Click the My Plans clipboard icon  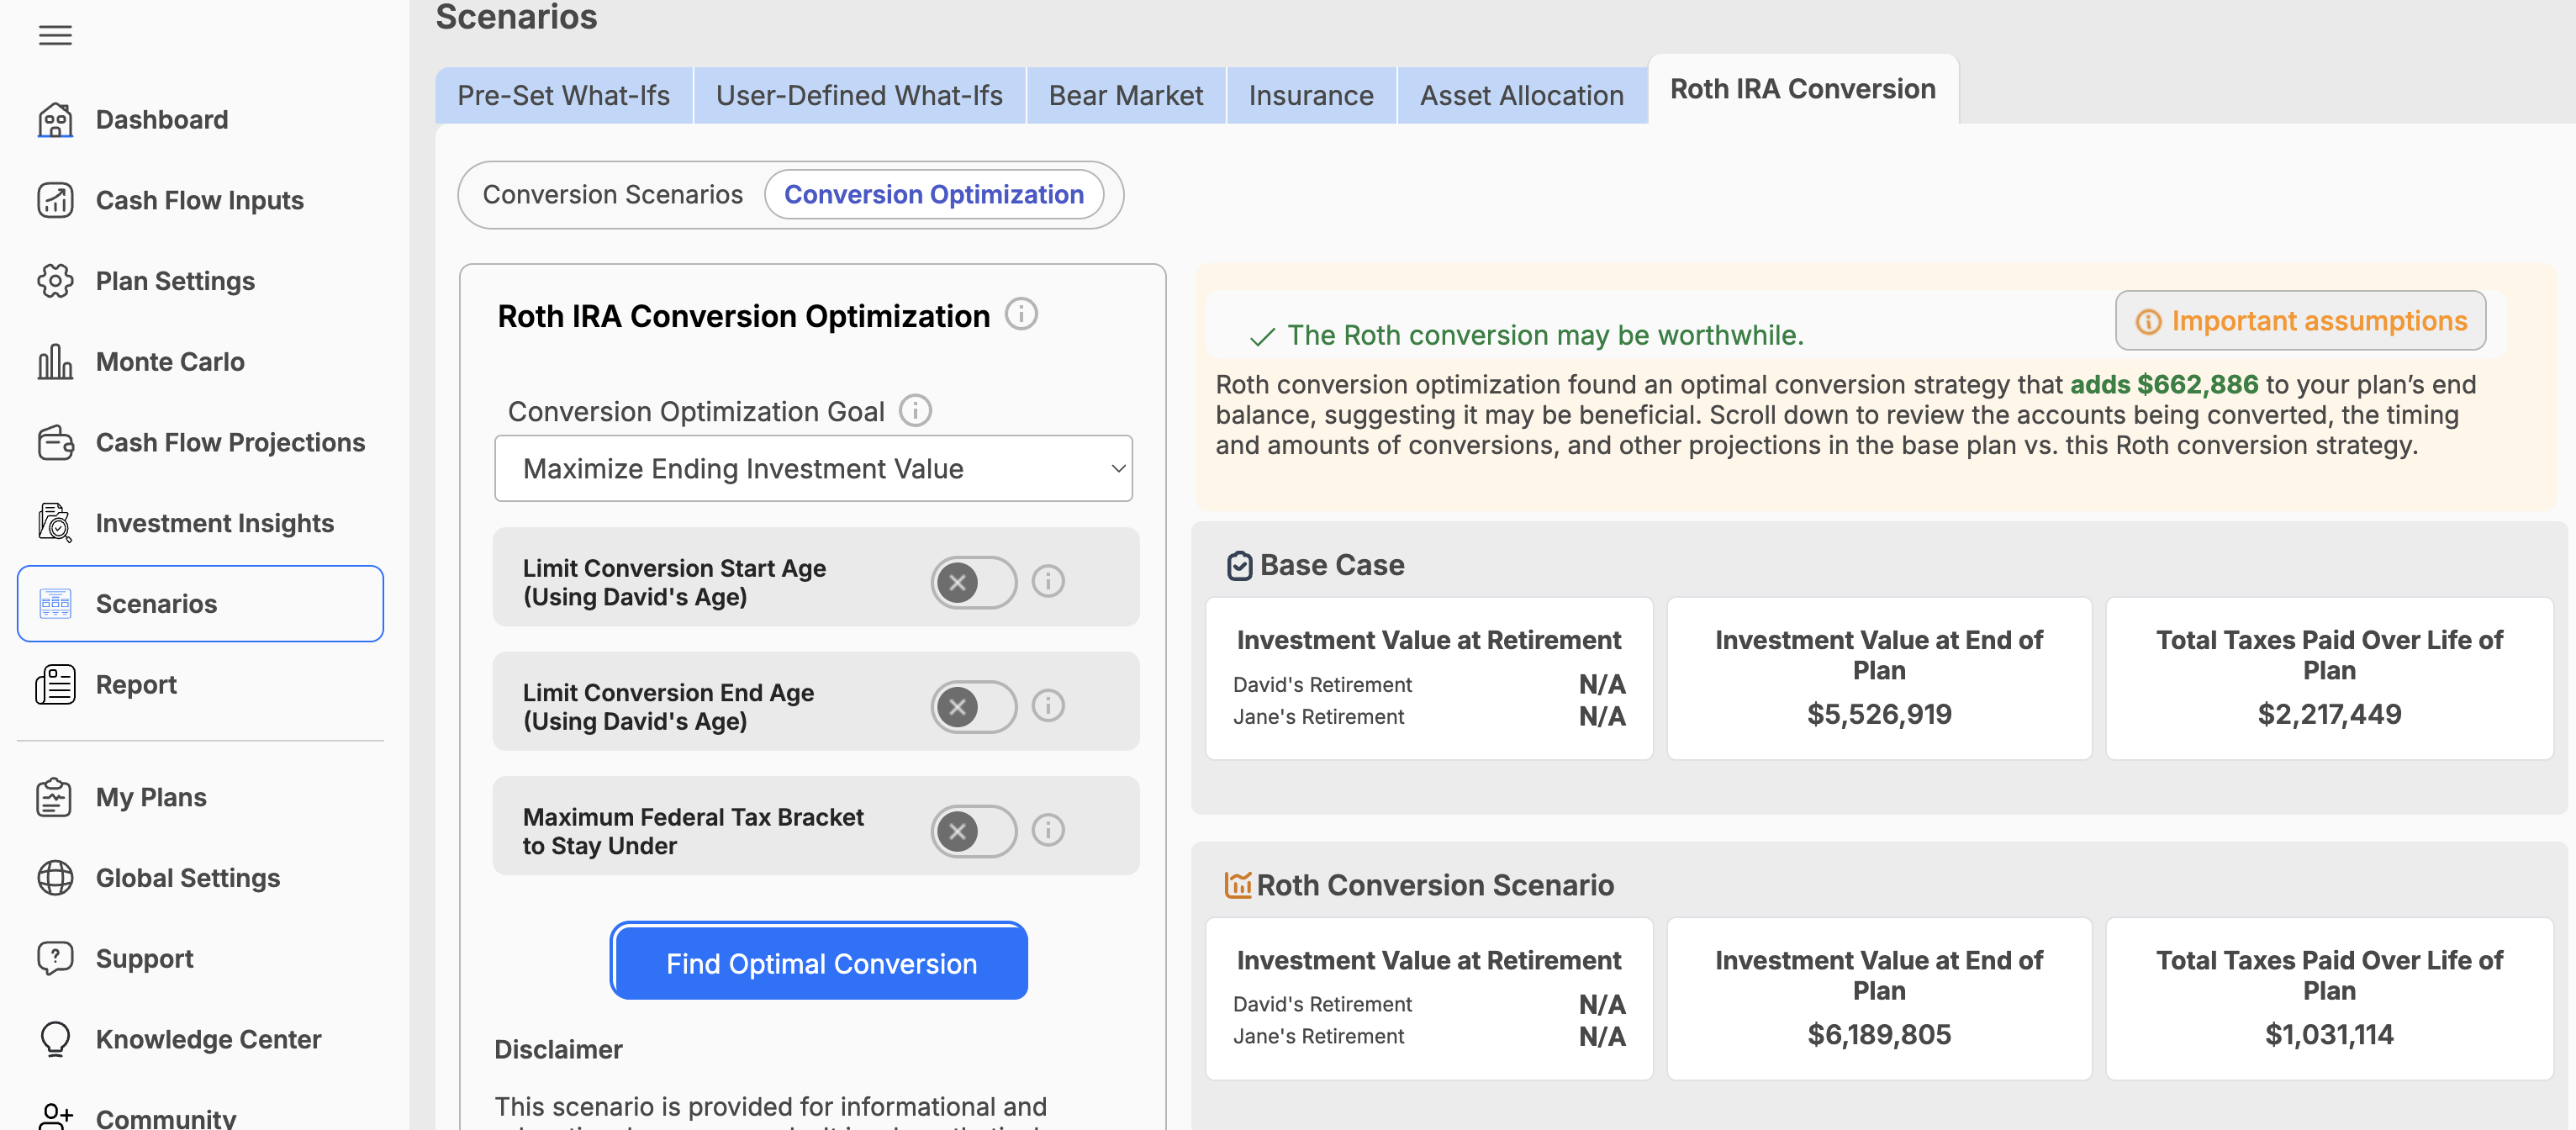pos(55,797)
